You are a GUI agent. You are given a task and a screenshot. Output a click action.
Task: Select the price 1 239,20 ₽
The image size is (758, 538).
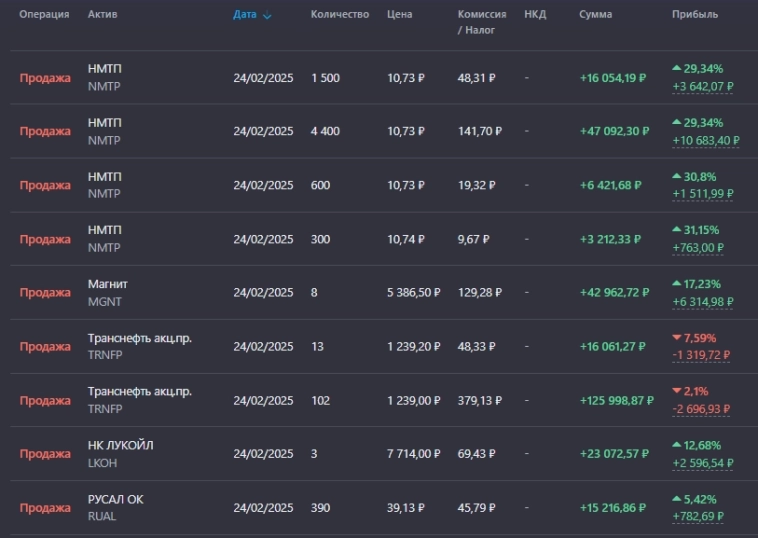[x=413, y=347]
